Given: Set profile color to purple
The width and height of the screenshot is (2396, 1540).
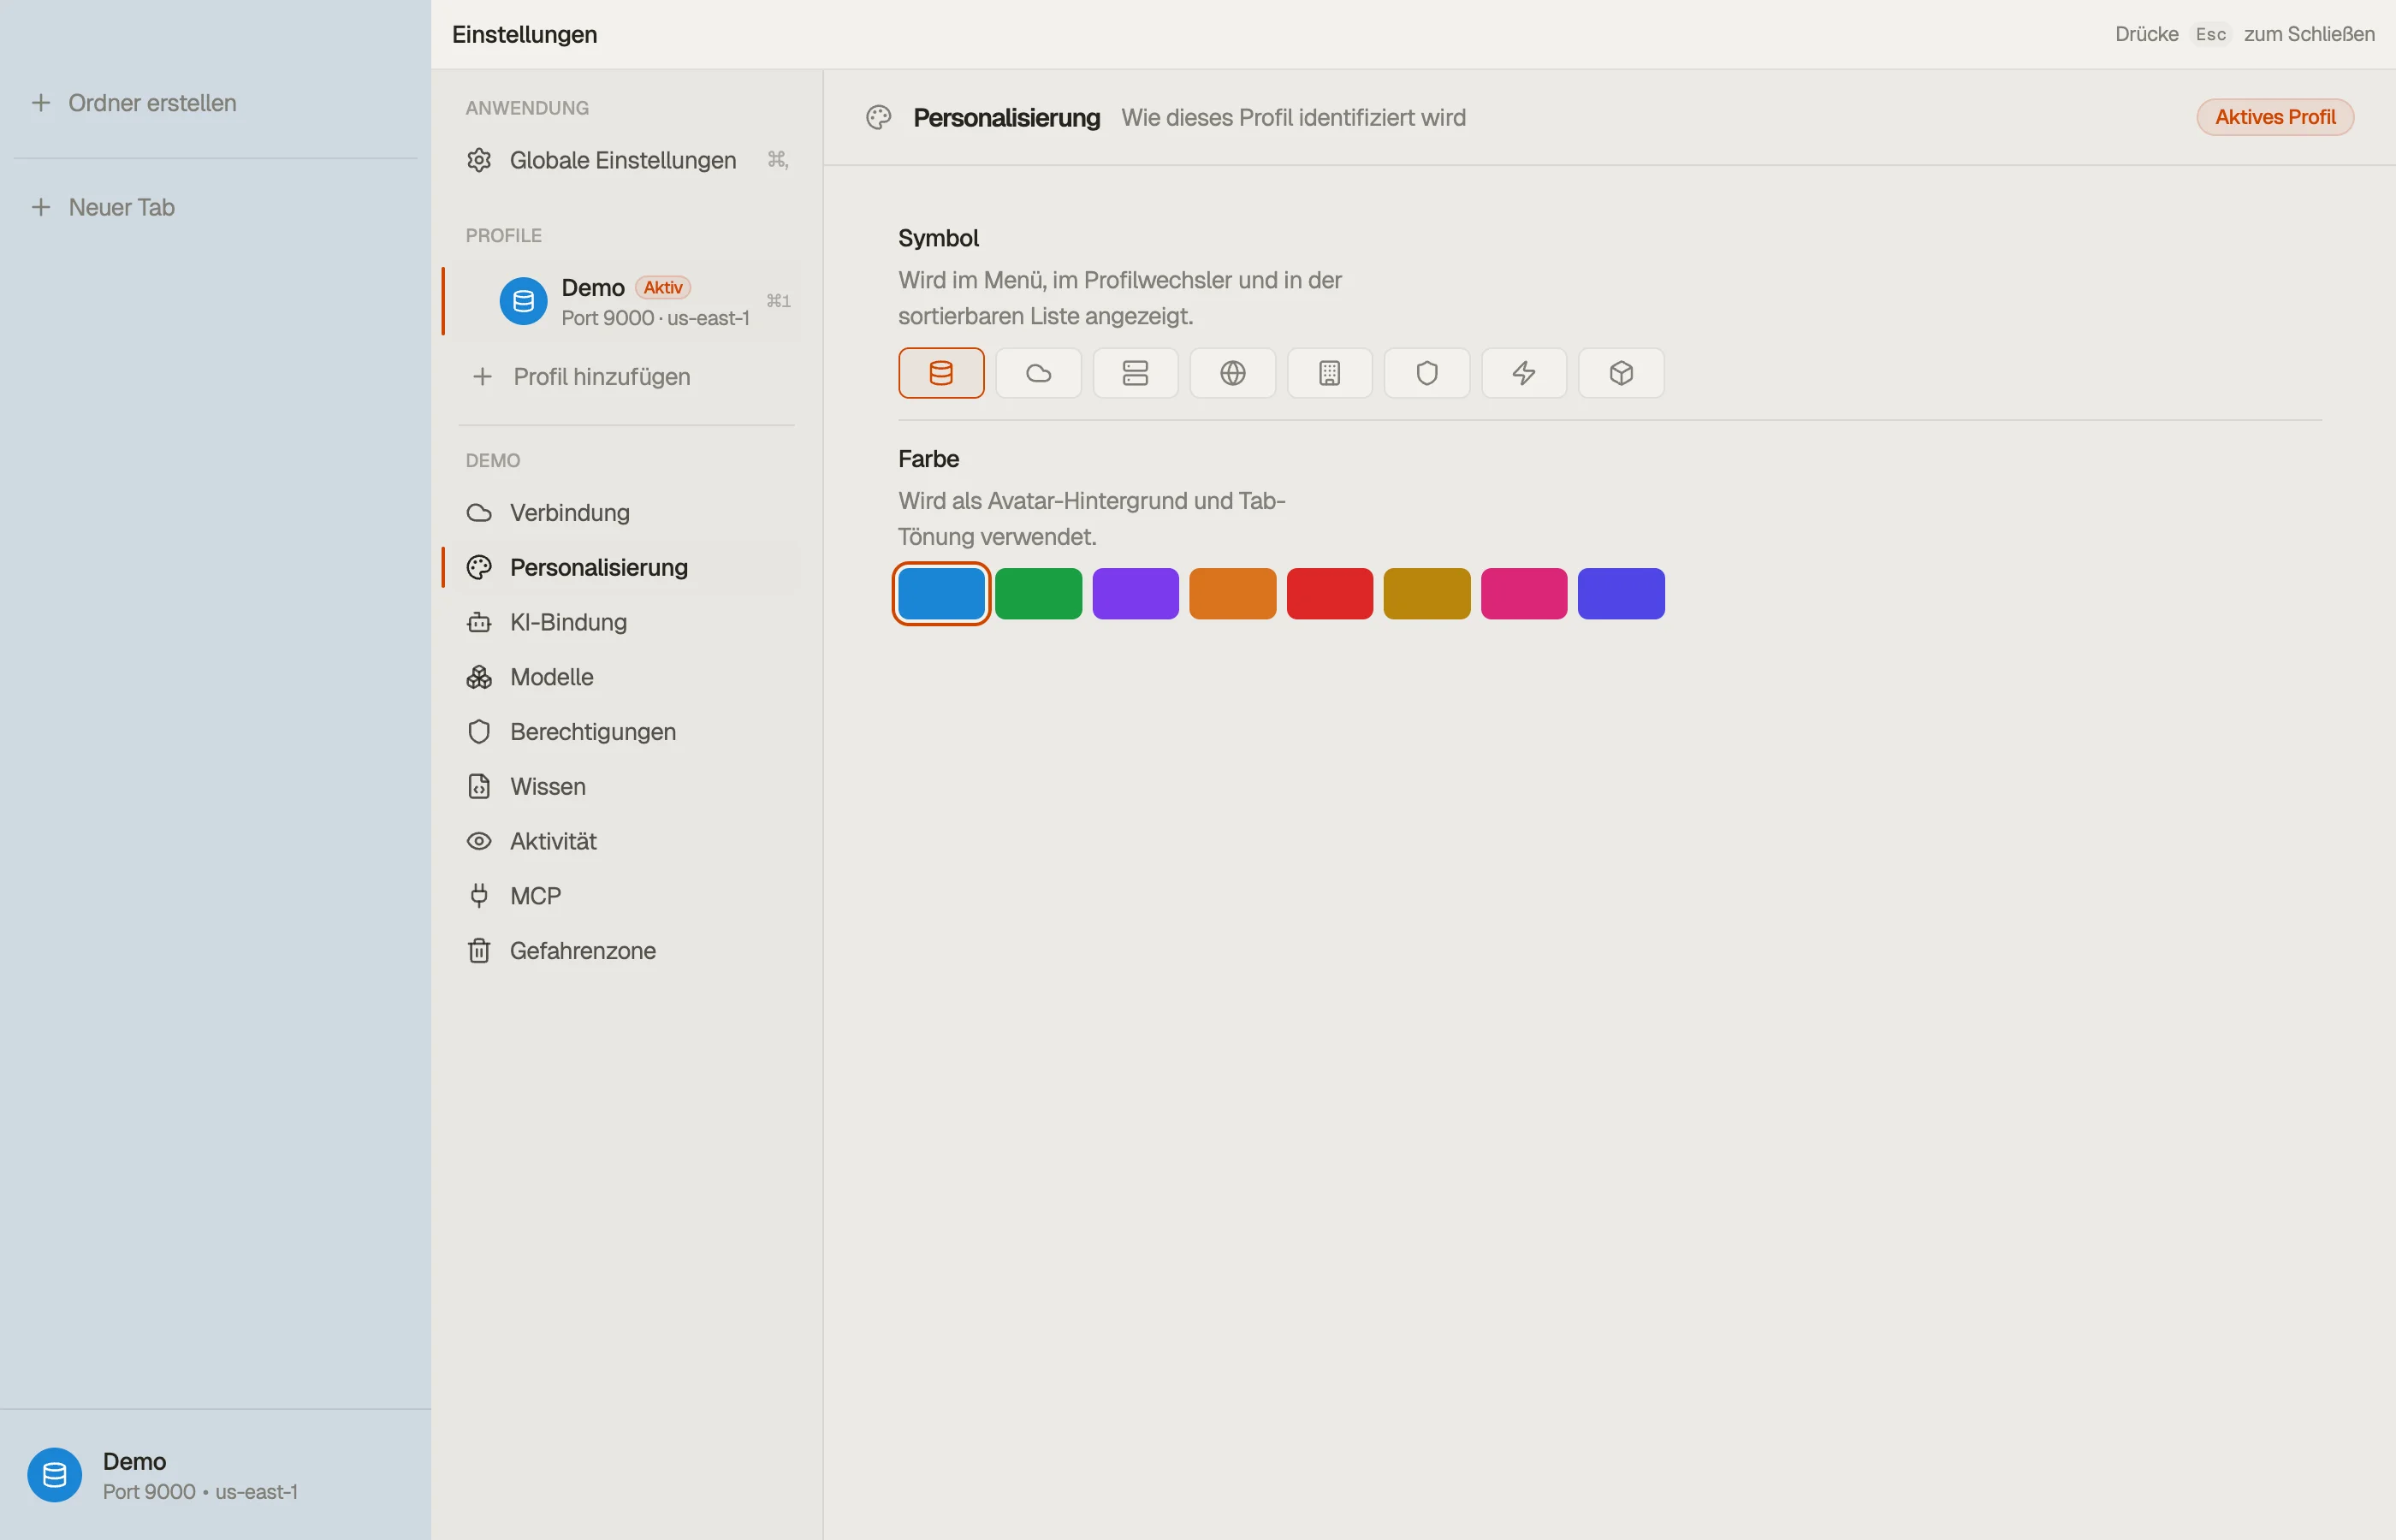Looking at the screenshot, I should [1135, 594].
